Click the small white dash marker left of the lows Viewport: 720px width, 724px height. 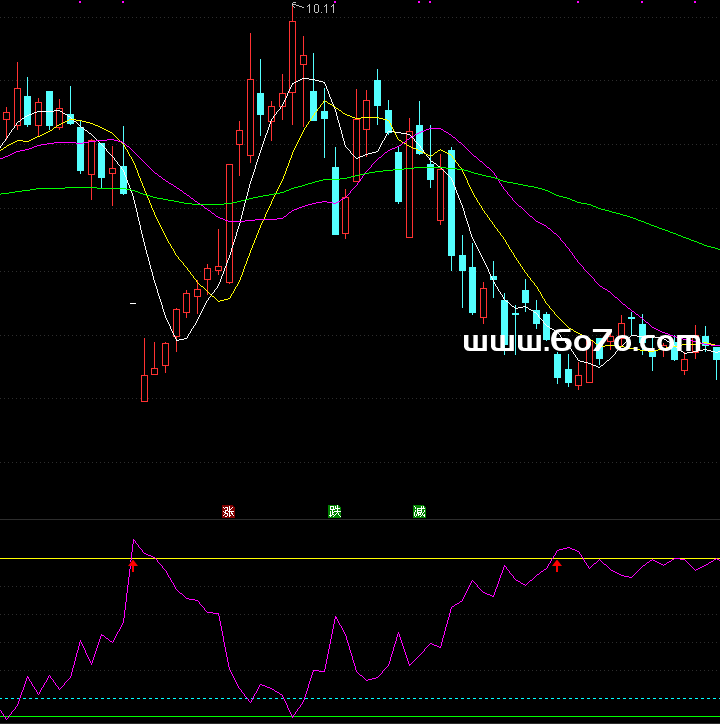pos(133,302)
